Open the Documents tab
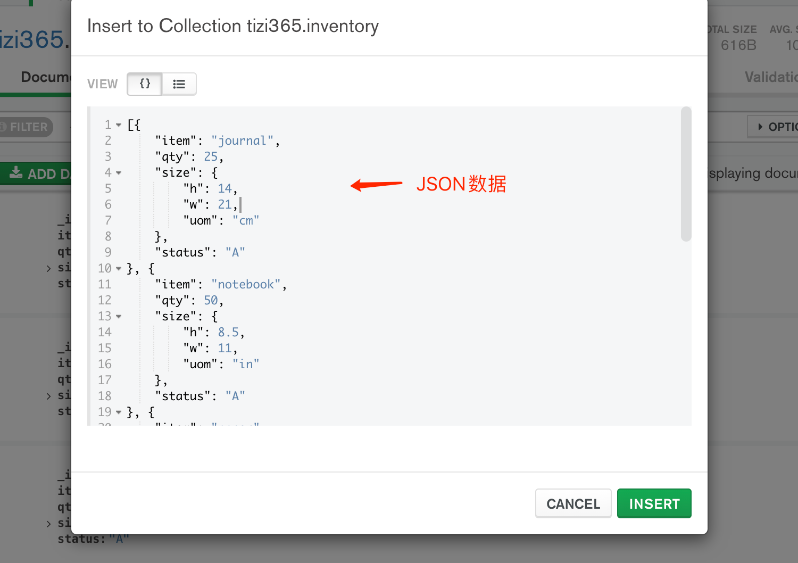Image resolution: width=798 pixels, height=563 pixels. pyautogui.click(x=45, y=77)
